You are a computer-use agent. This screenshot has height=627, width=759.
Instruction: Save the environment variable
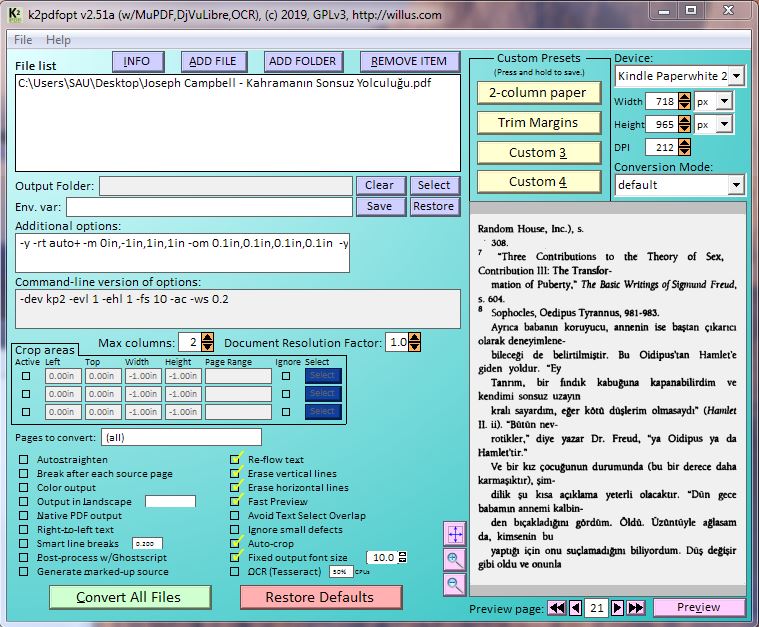click(x=380, y=206)
